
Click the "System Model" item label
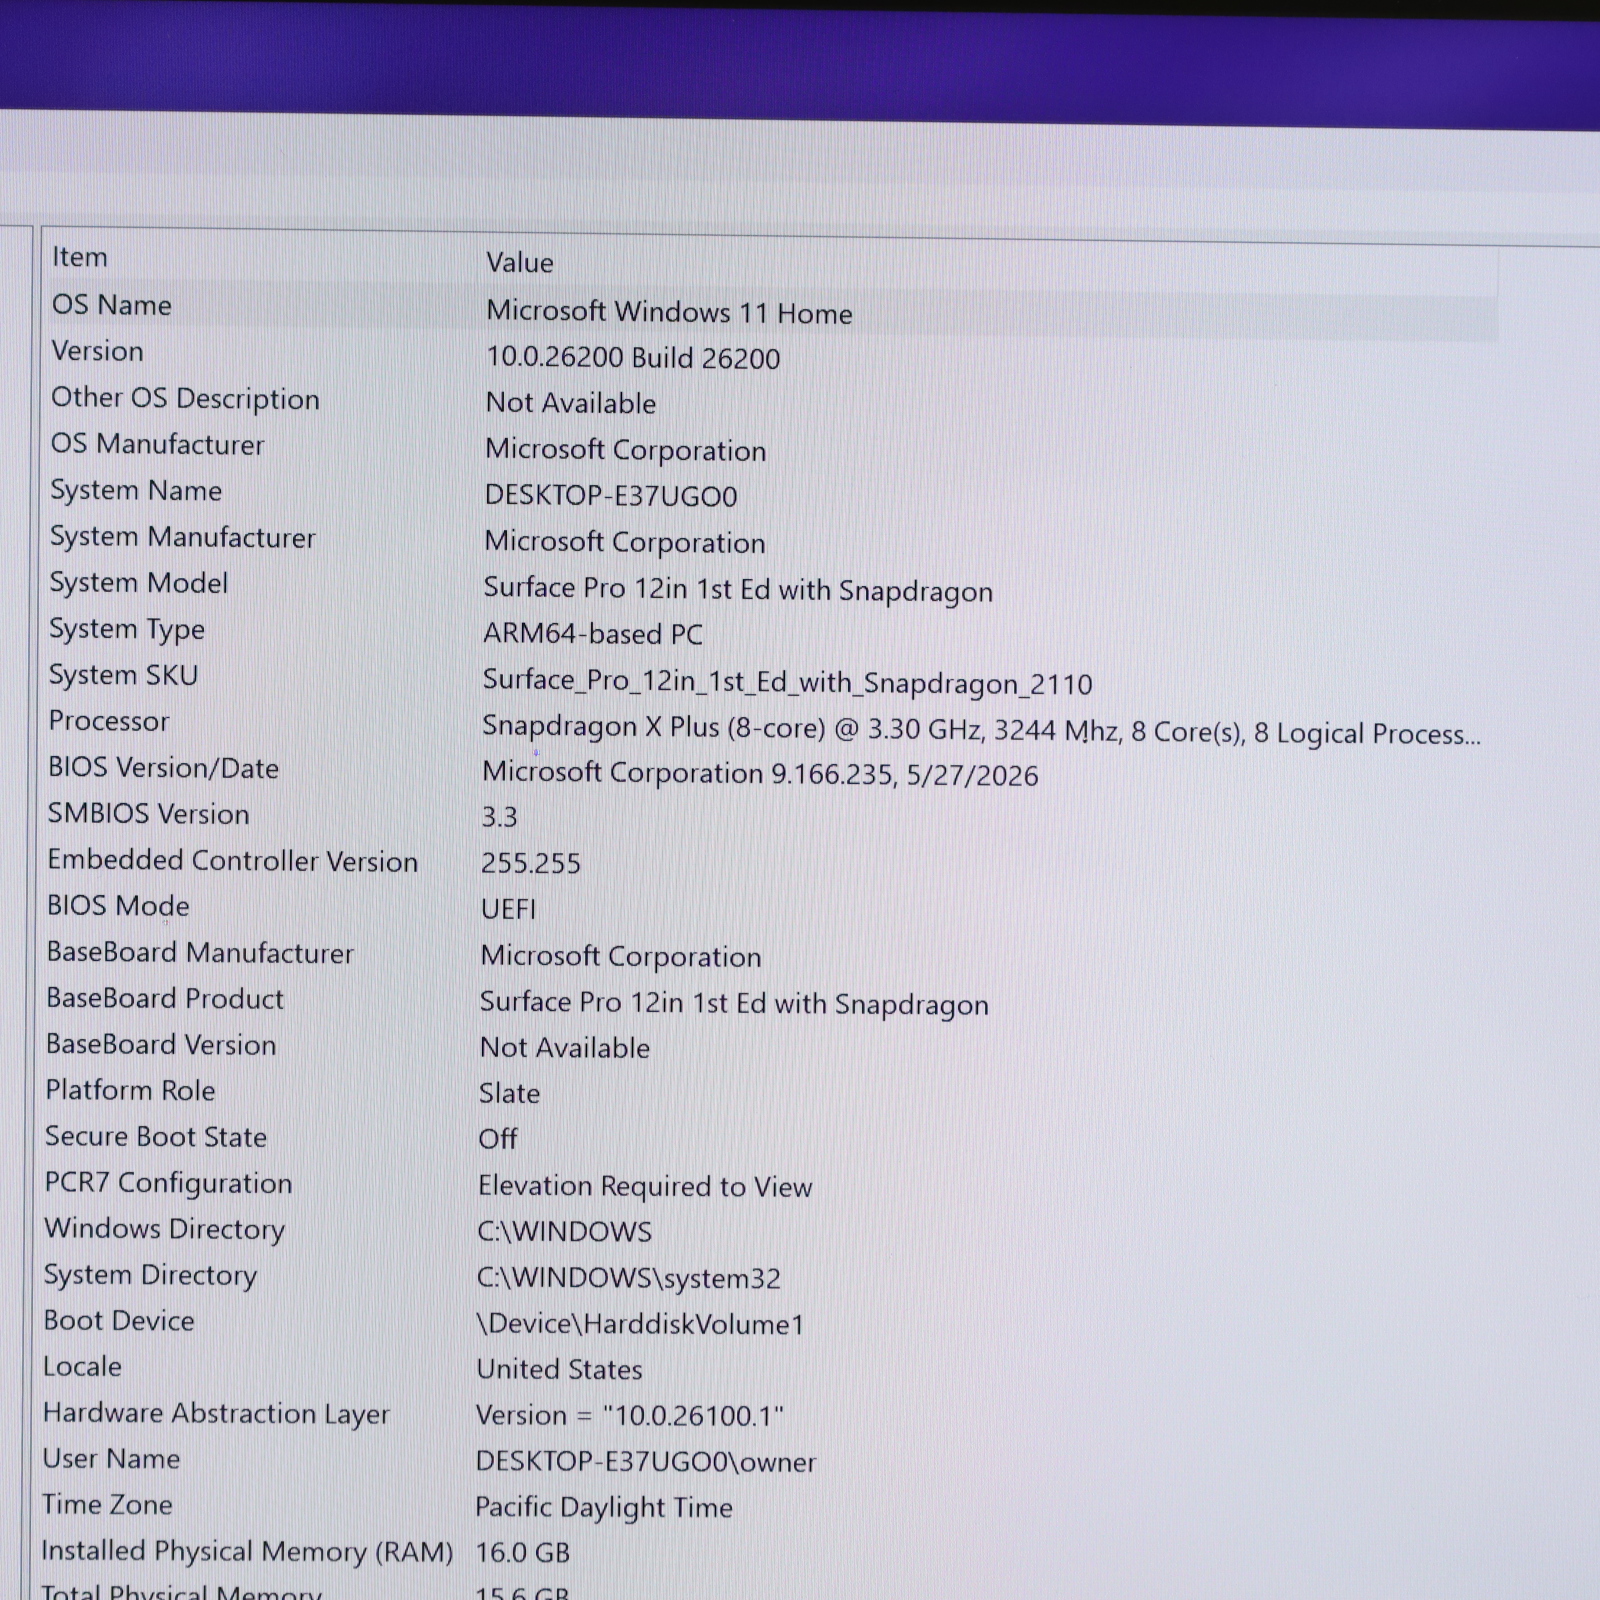click(139, 583)
